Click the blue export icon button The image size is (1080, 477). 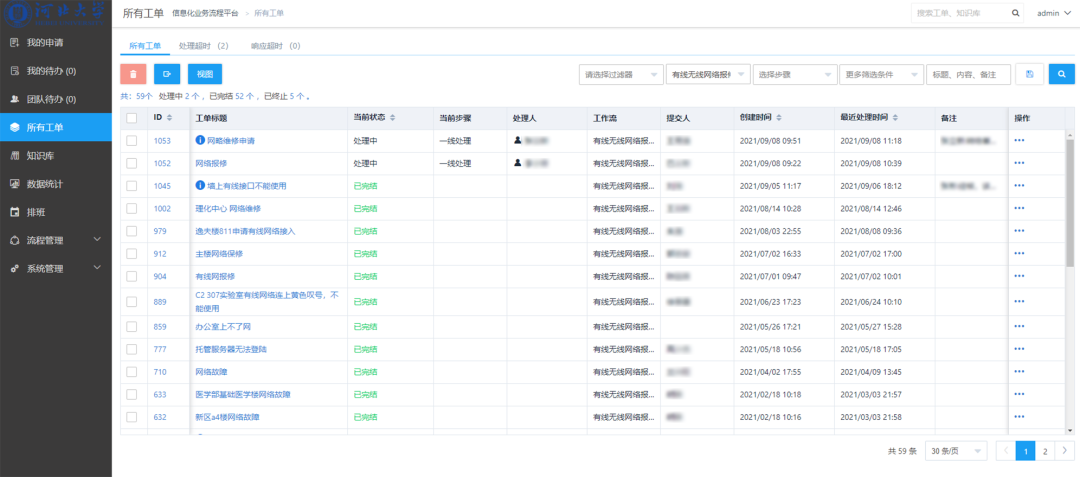pyautogui.click(x=167, y=74)
